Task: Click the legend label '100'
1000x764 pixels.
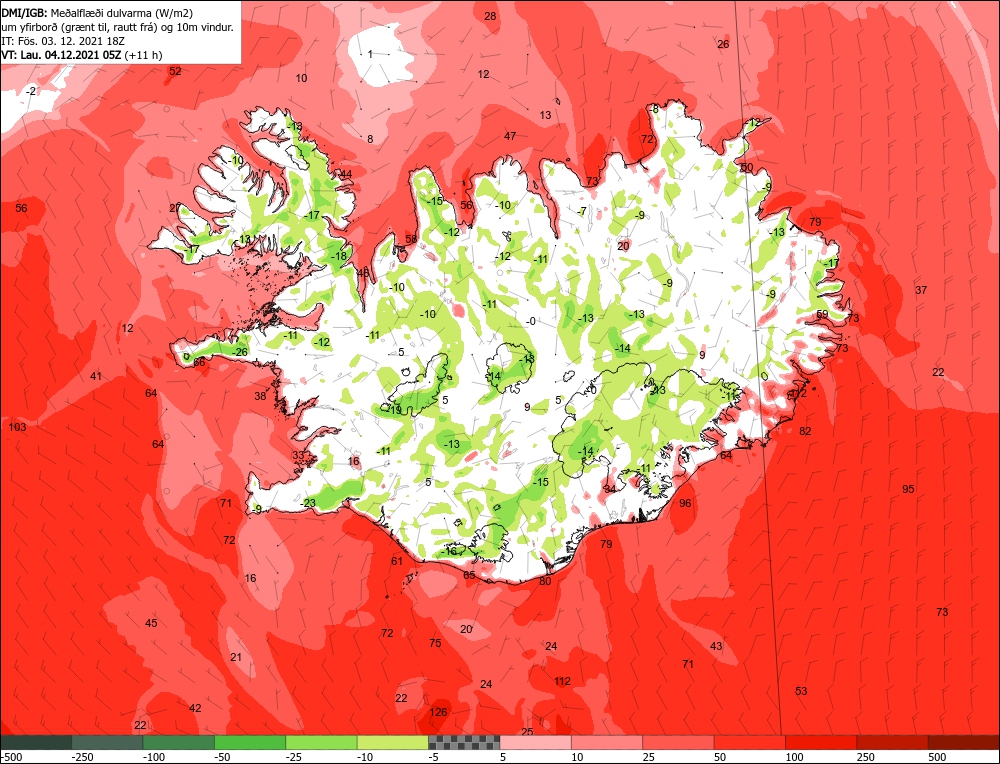Action: [x=795, y=757]
